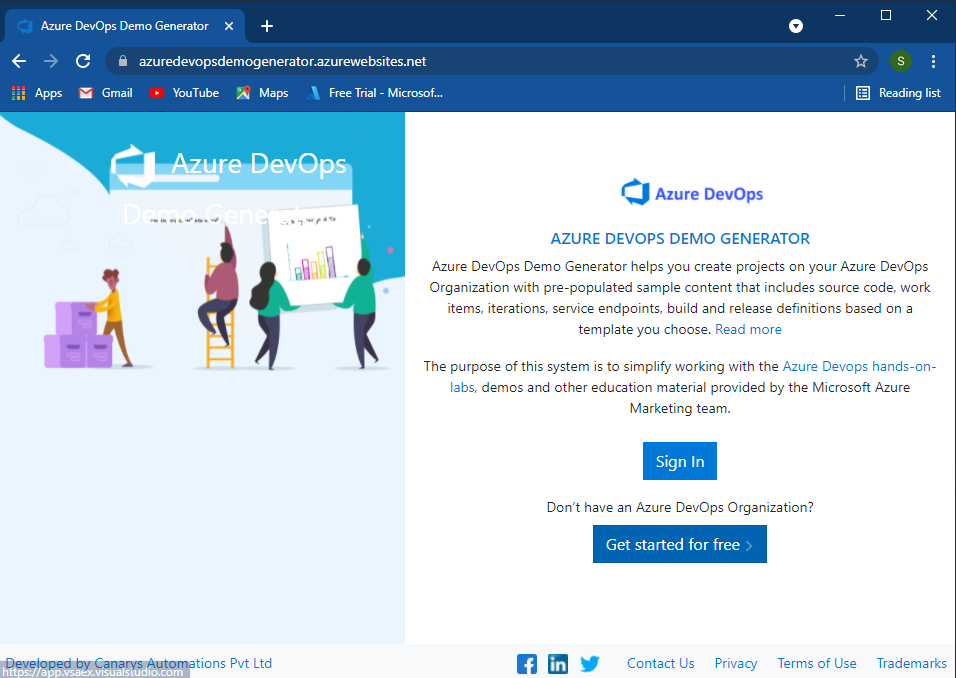Image resolution: width=956 pixels, height=678 pixels.
Task: Open the Gmail bookmark shortcut
Action: [x=104, y=92]
